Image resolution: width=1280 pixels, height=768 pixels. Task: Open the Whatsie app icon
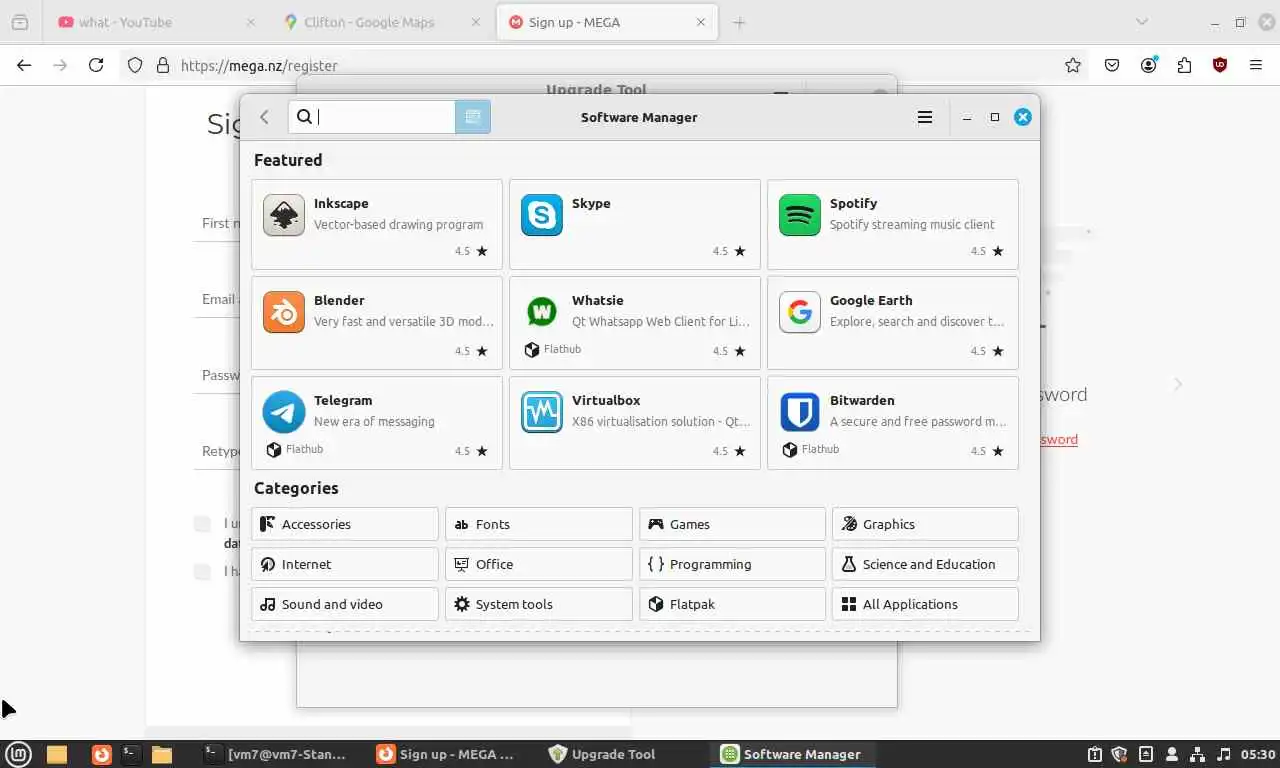tap(542, 312)
